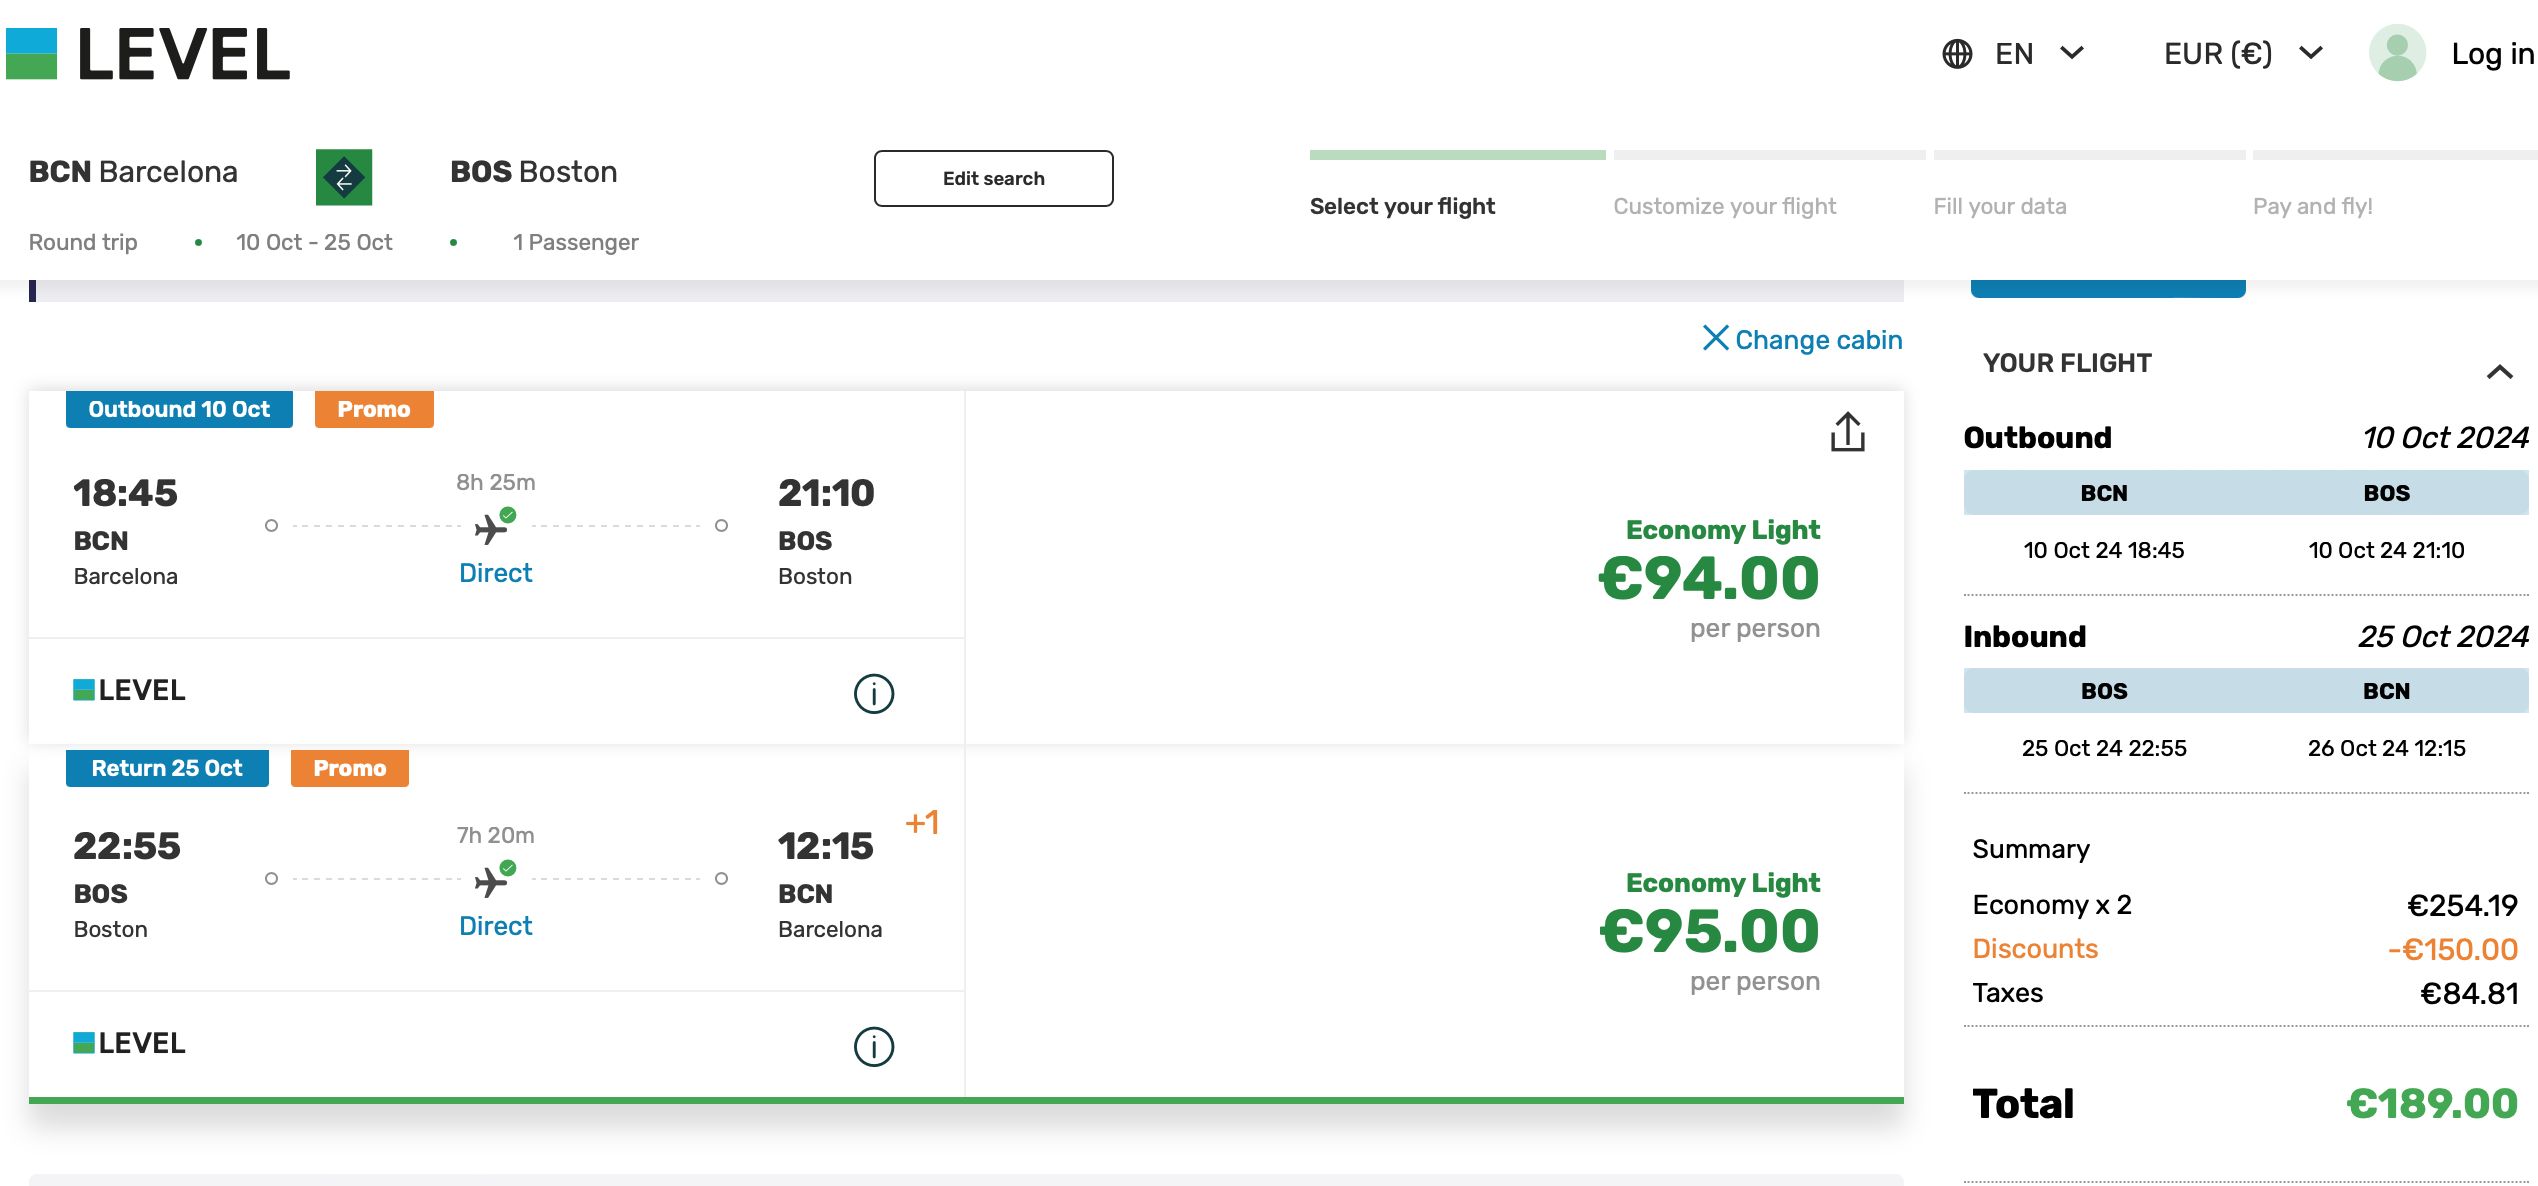This screenshot has height=1186, width=2538.
Task: Click the globe language icon
Action: point(1957,53)
